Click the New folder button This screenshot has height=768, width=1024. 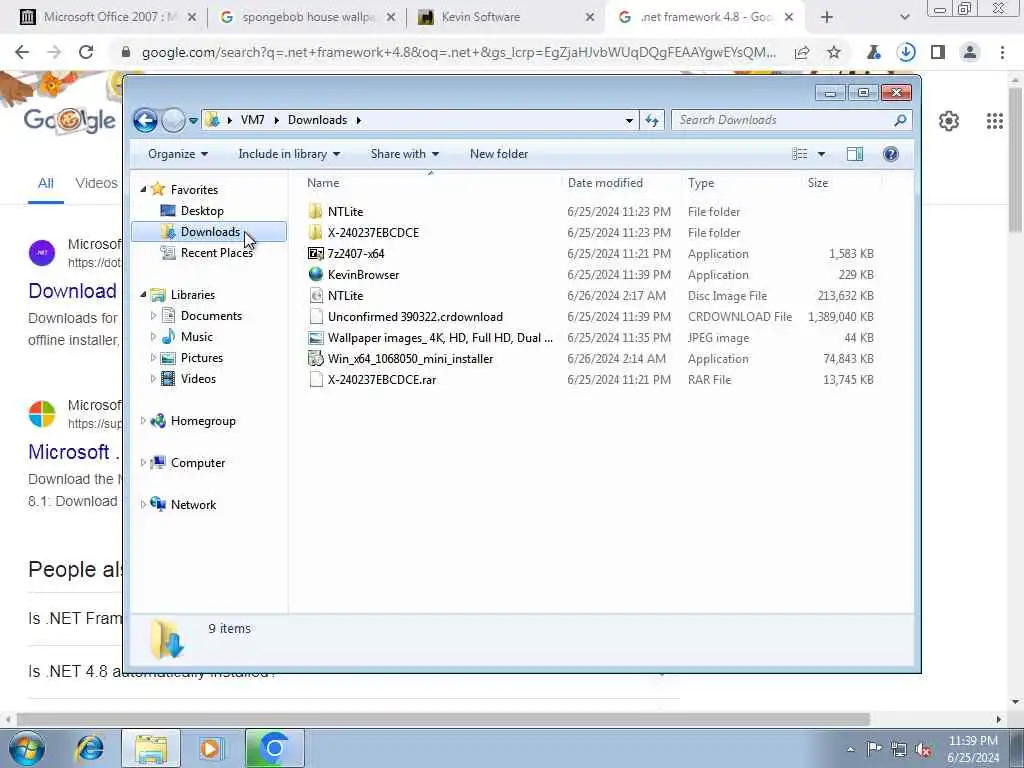(x=499, y=154)
